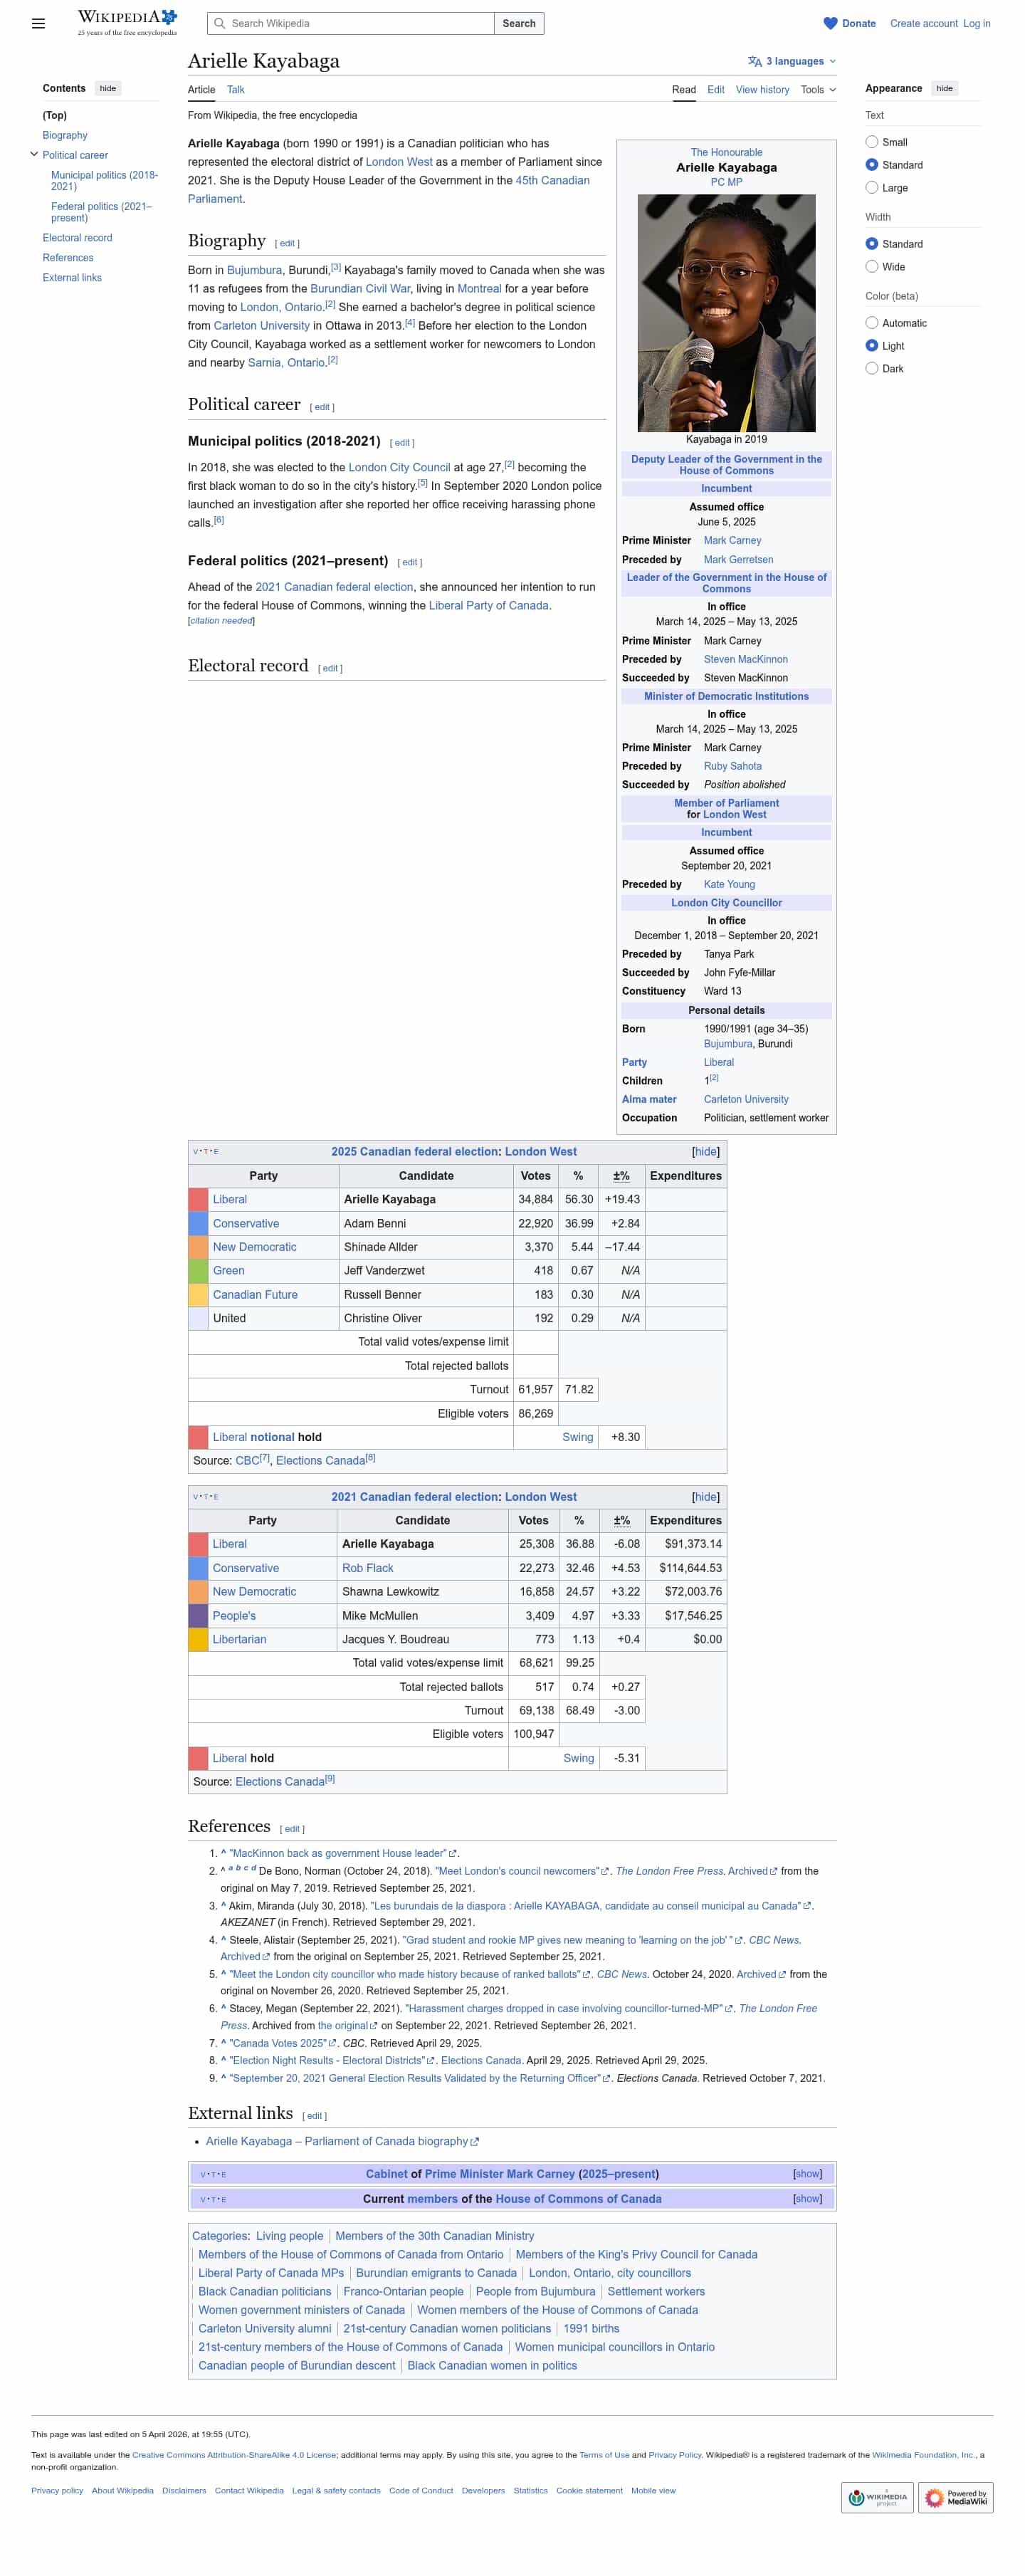This screenshot has height=2576, width=1025.
Task: Click the Donate link
Action: point(859,23)
